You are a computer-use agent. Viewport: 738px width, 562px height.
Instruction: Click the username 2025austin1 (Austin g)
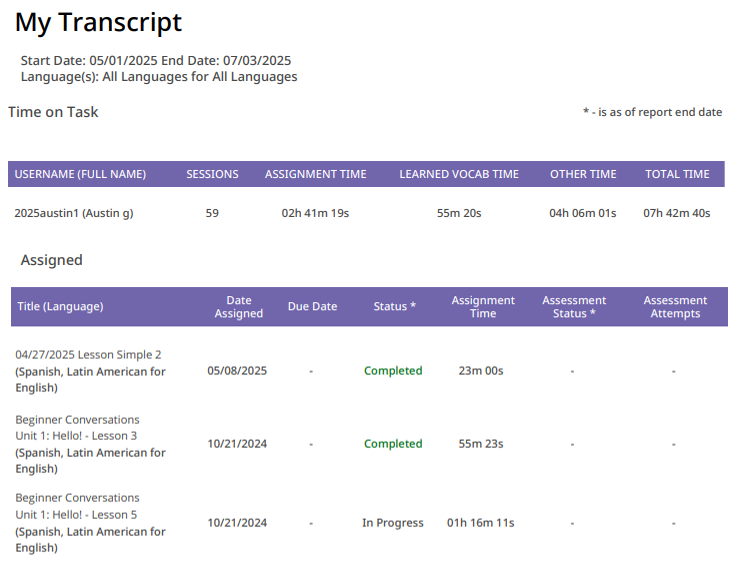[74, 213]
